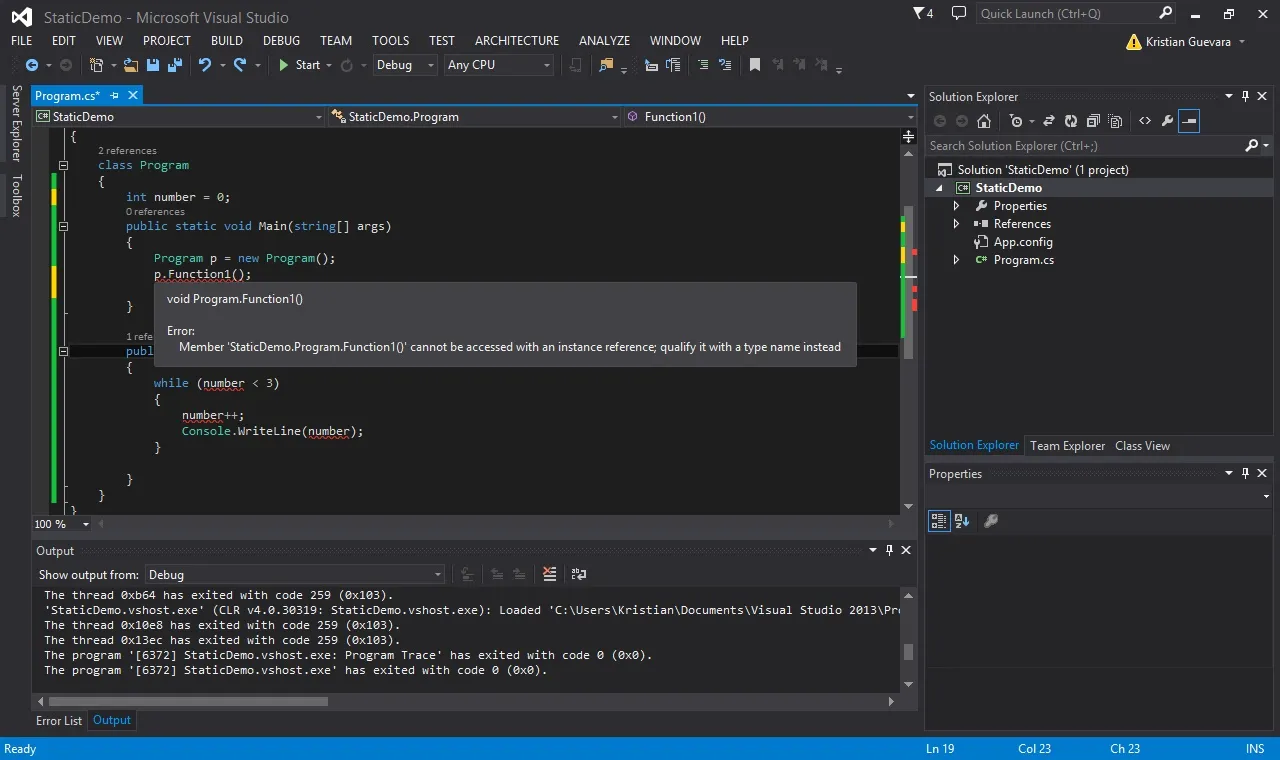This screenshot has width=1280, height=760.
Task: Open the Any CPU platform dropdown
Action: pos(499,65)
